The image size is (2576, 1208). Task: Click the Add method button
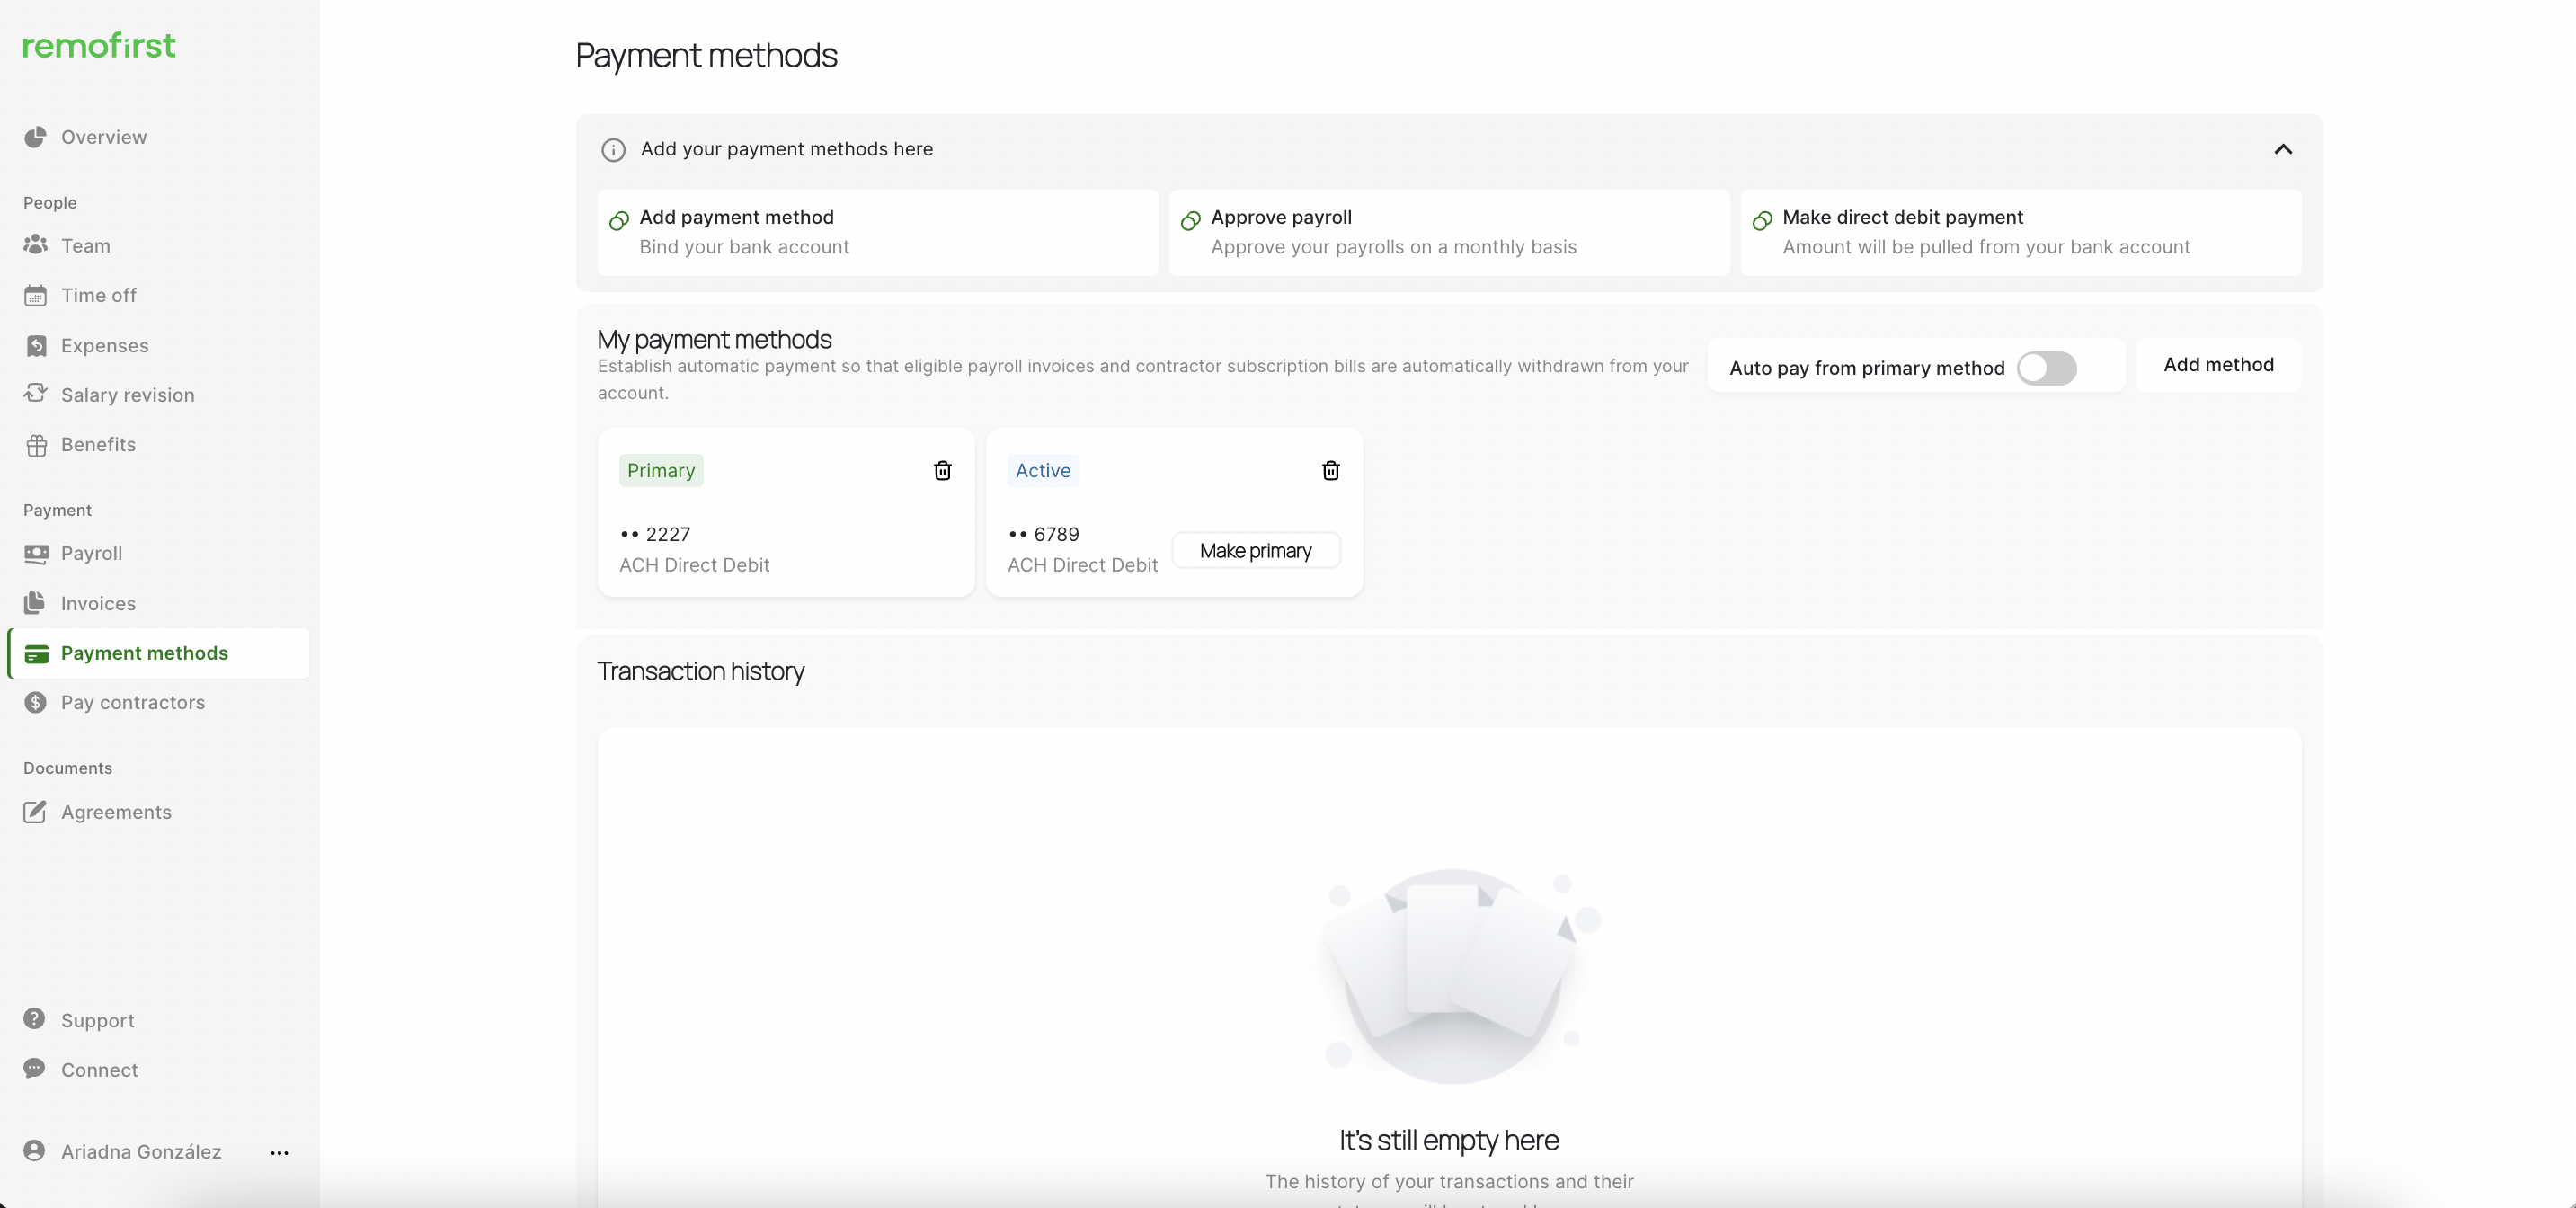tap(2218, 365)
